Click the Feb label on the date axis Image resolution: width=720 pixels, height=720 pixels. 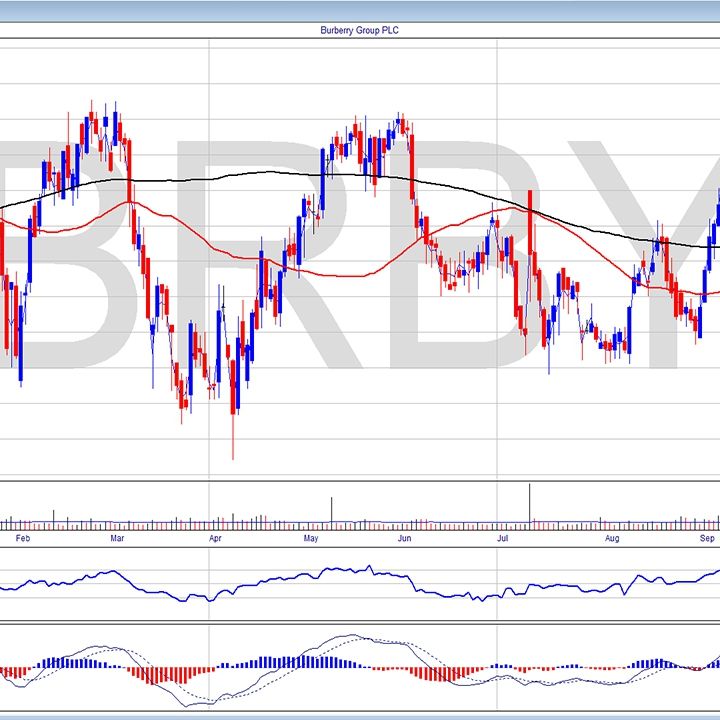(x=23, y=539)
